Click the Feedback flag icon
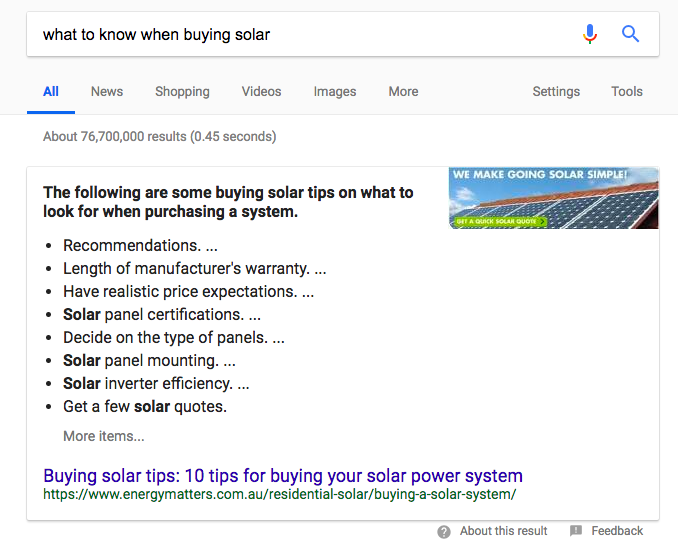This screenshot has width=678, height=553. point(576,531)
